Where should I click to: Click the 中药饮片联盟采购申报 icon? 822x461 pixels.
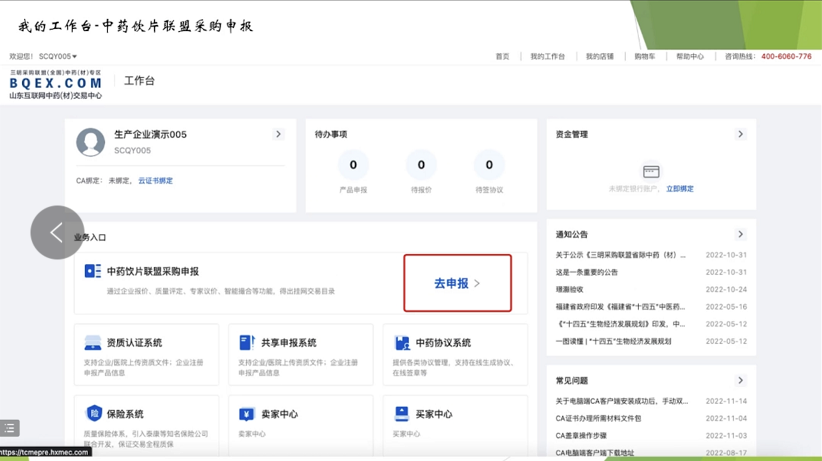pos(93,271)
